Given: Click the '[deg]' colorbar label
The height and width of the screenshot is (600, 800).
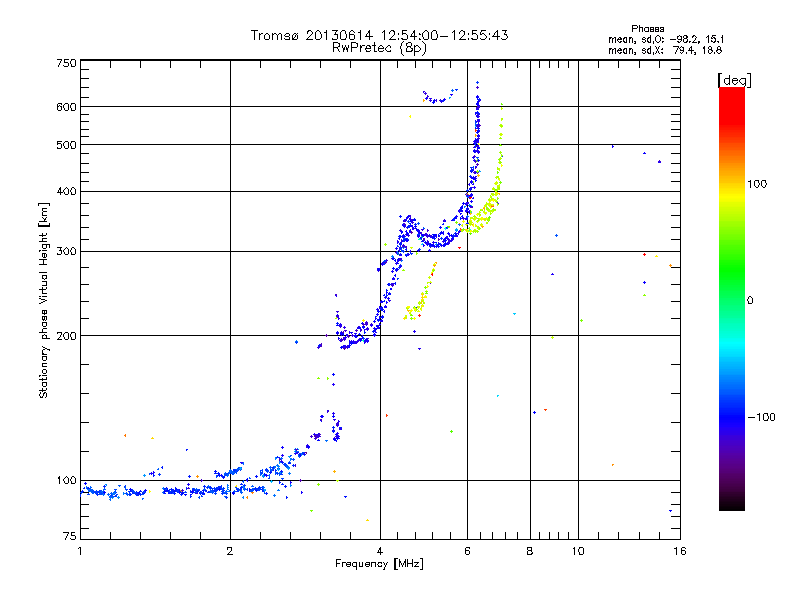Looking at the screenshot, I should [x=734, y=80].
